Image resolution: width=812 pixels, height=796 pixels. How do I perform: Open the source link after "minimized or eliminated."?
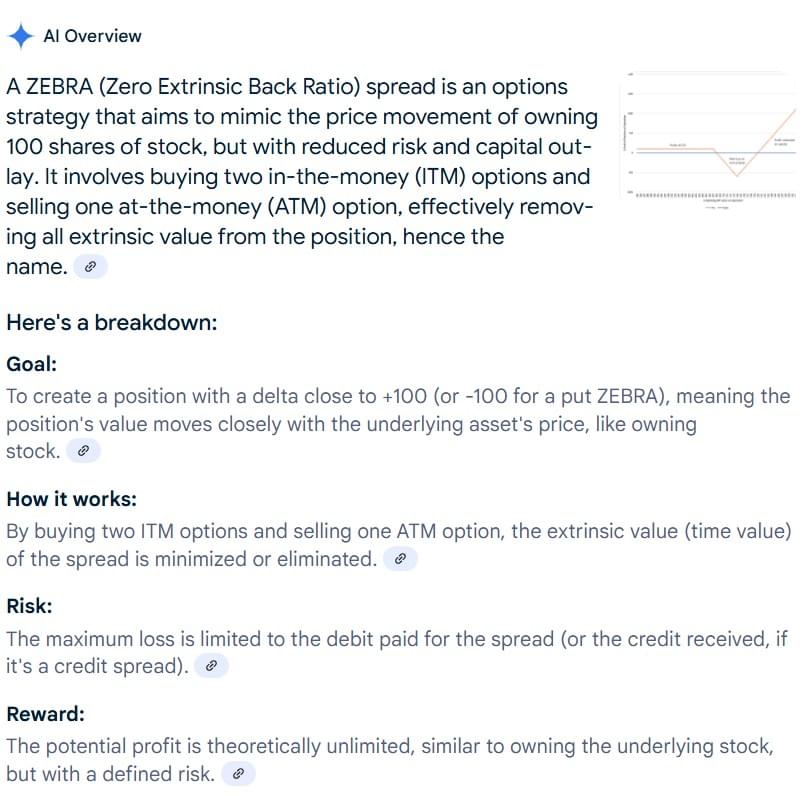point(400,559)
